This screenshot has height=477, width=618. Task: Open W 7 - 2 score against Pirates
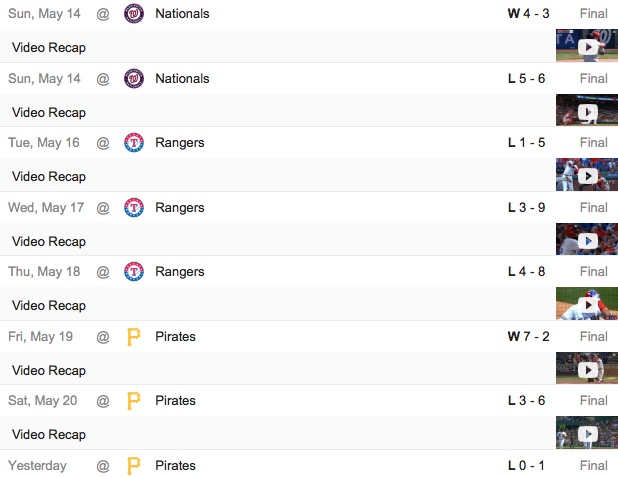click(x=526, y=337)
